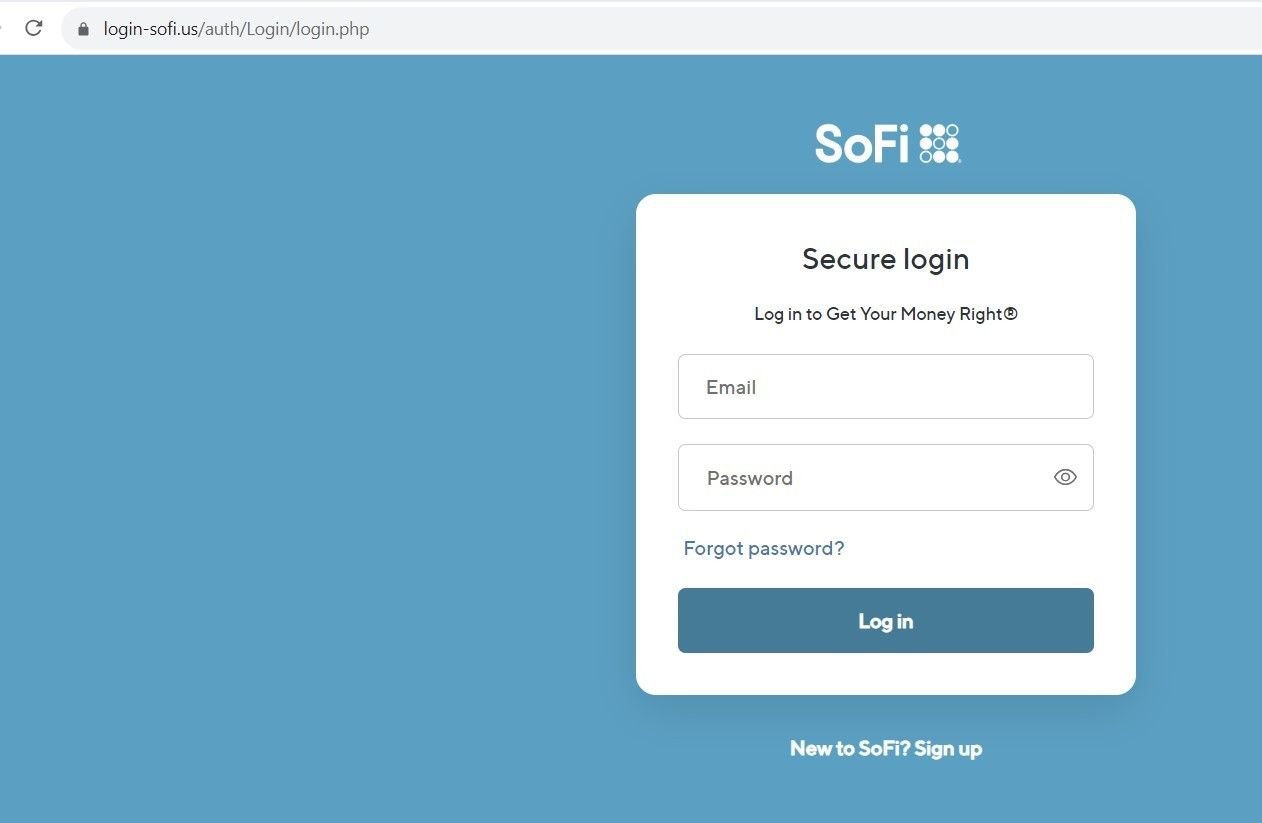Click the SoFi dotted grid emblem

(x=939, y=144)
